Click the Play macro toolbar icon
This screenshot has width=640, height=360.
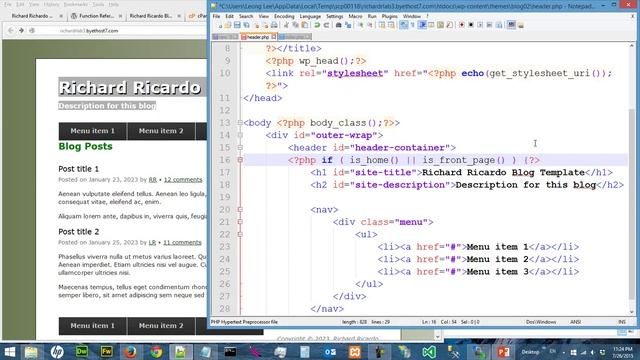point(480,25)
